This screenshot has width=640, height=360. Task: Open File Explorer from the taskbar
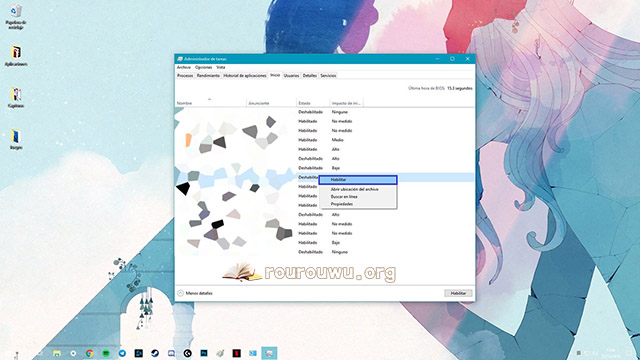pyautogui.click(x=57, y=353)
